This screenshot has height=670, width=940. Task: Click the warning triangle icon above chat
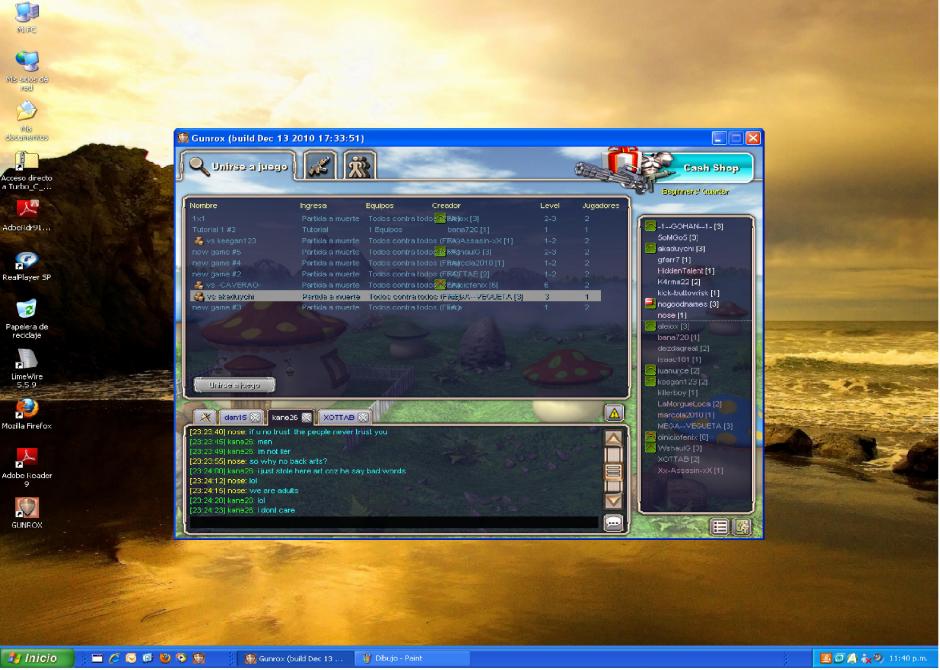[x=614, y=413]
